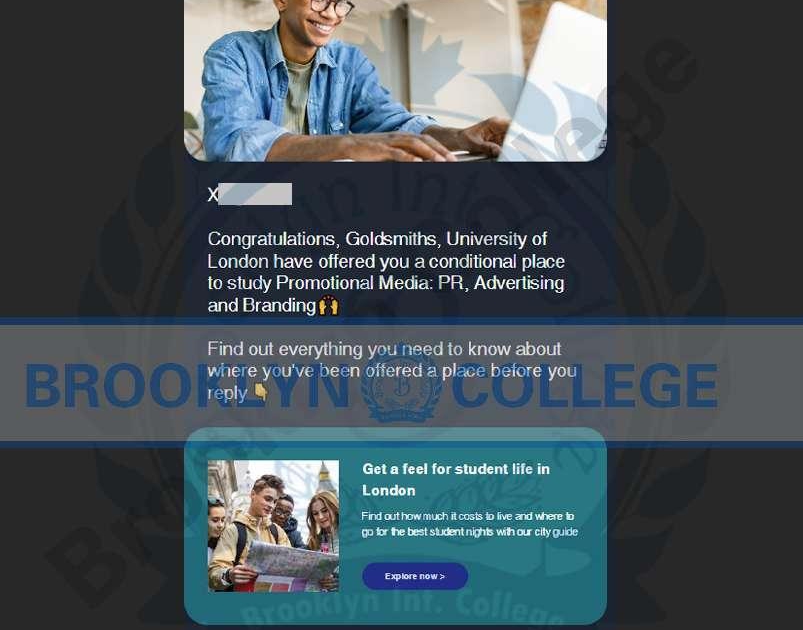This screenshot has width=803, height=630.
Task: Click the raised hands emoji after Branding
Action: click(328, 306)
